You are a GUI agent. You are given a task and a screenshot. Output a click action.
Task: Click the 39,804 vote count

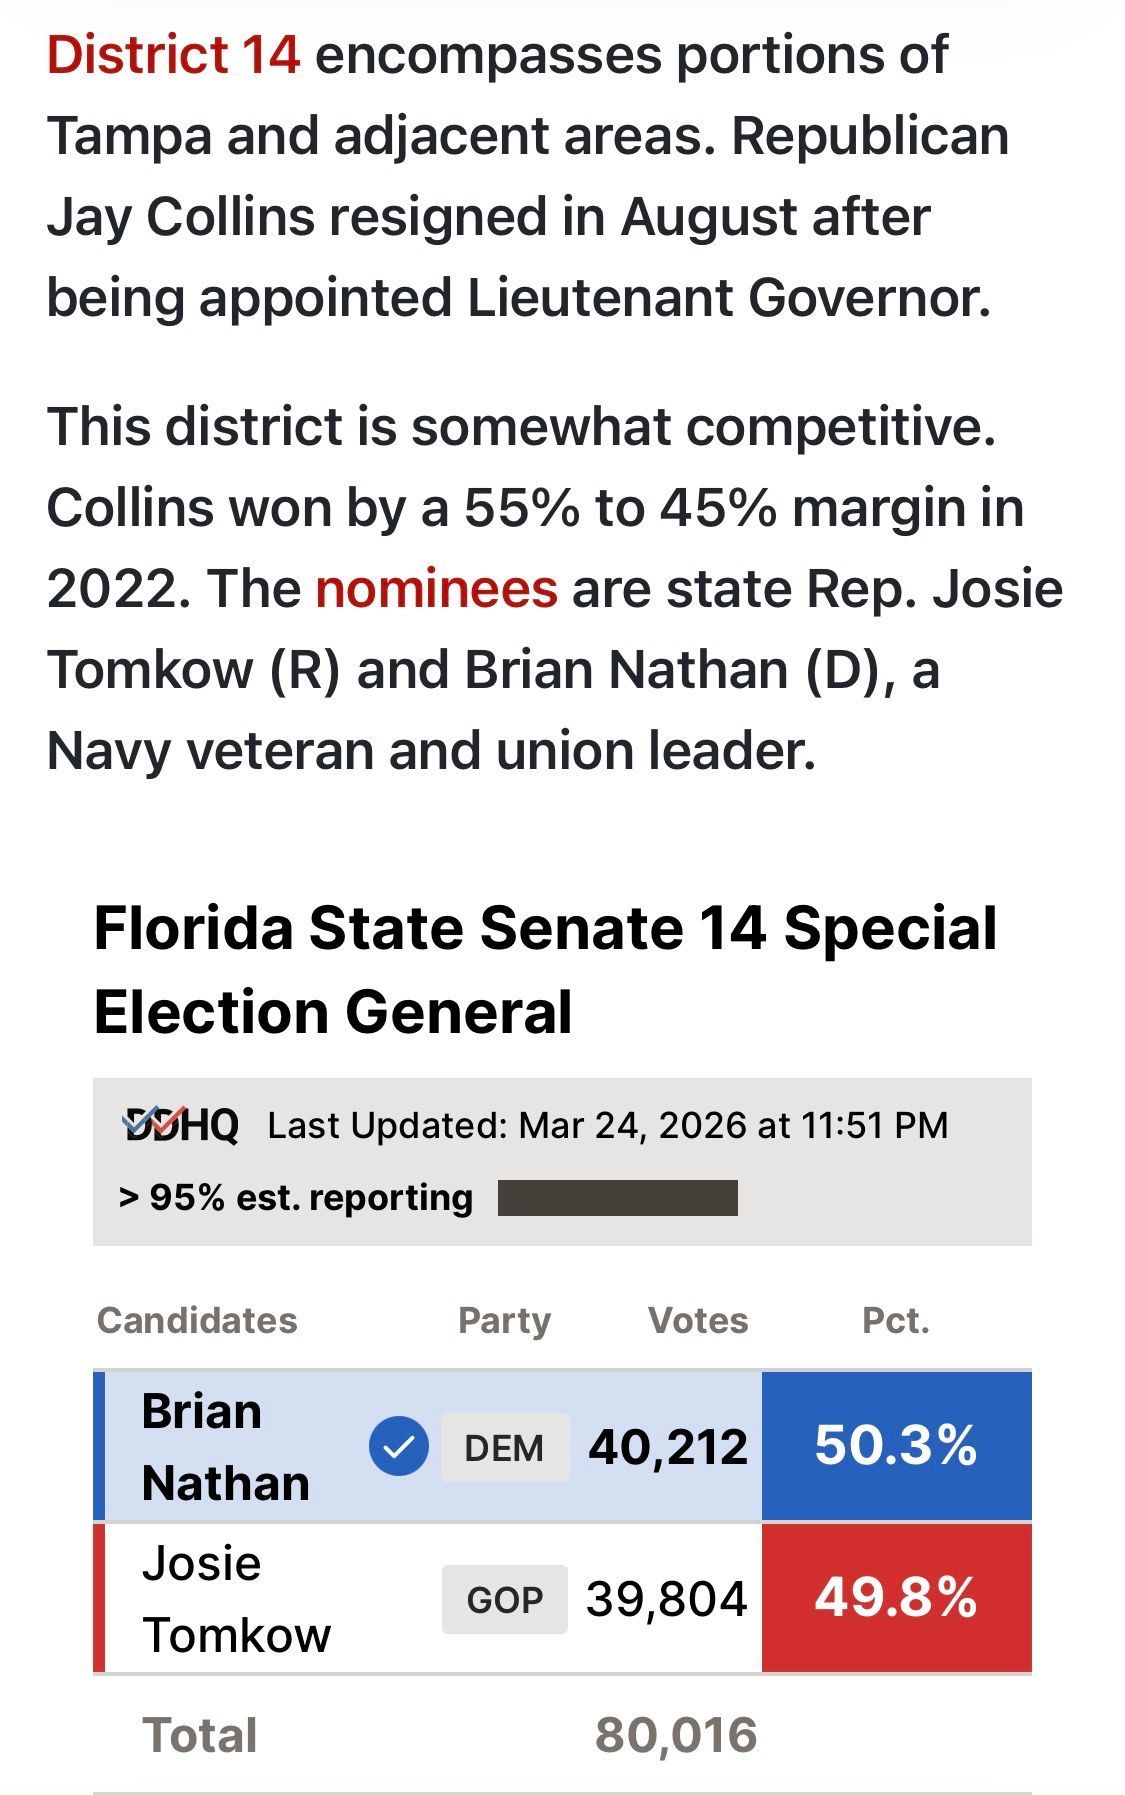667,1599
